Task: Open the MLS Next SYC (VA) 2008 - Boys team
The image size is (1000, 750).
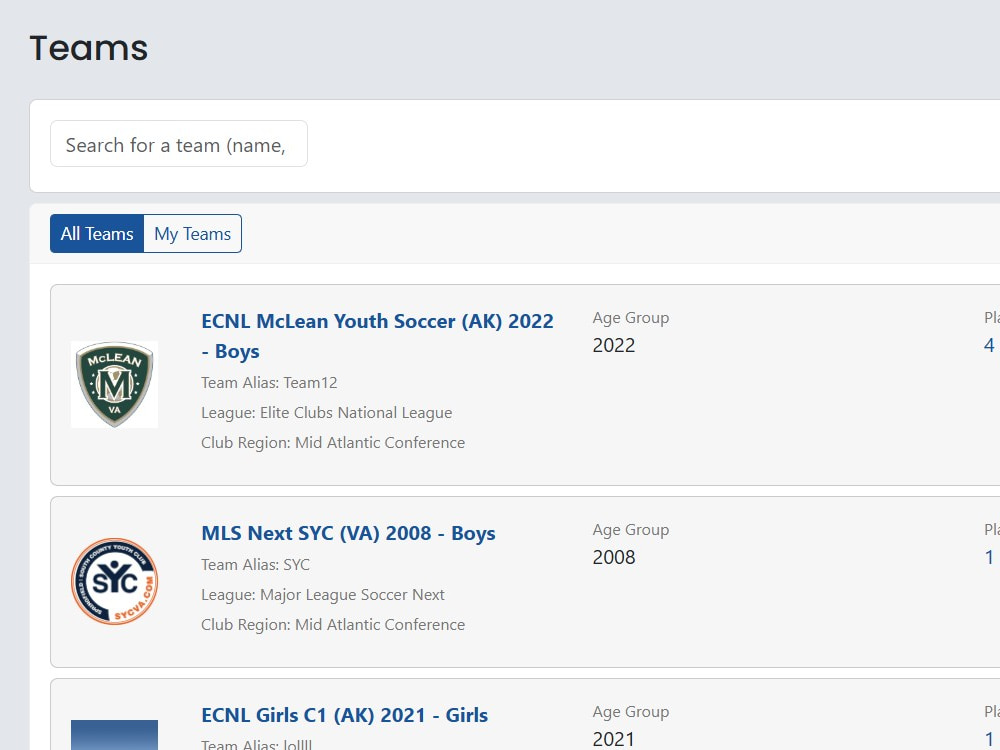Action: pos(348,533)
